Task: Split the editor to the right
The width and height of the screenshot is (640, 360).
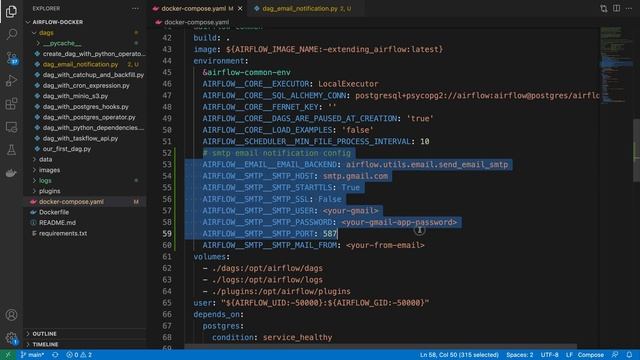Action: (616, 8)
